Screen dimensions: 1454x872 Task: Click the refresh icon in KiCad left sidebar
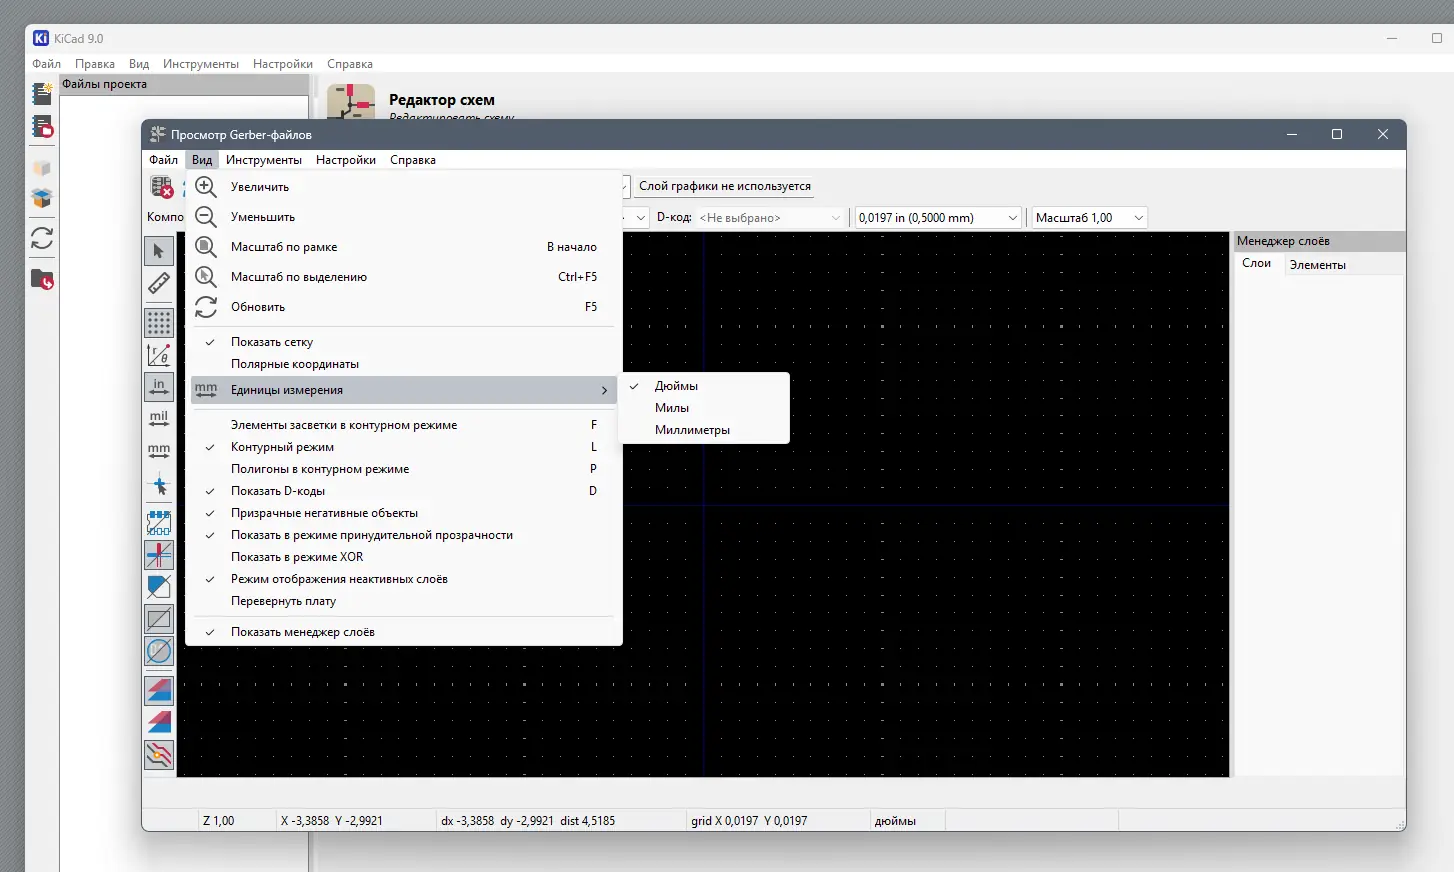tap(42, 238)
